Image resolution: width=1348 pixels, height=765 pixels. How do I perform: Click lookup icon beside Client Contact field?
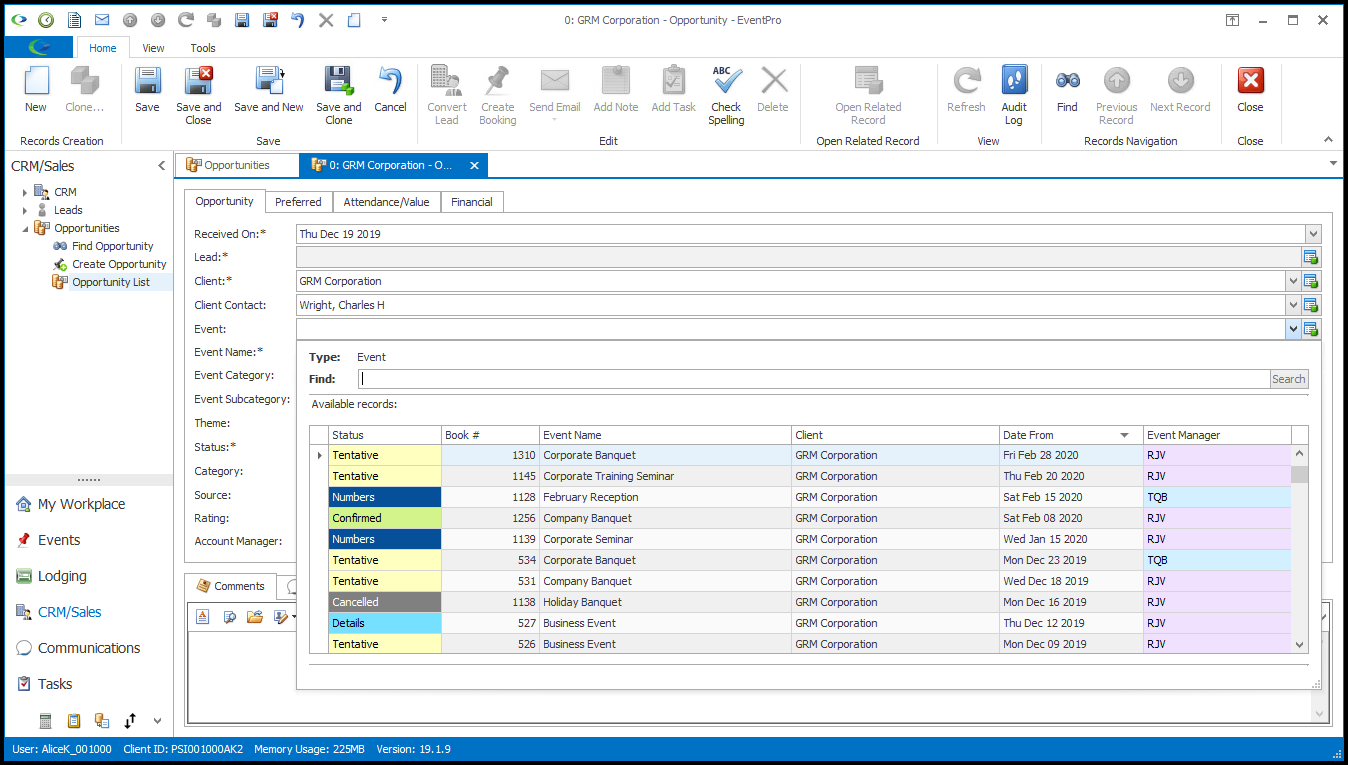click(x=1311, y=305)
